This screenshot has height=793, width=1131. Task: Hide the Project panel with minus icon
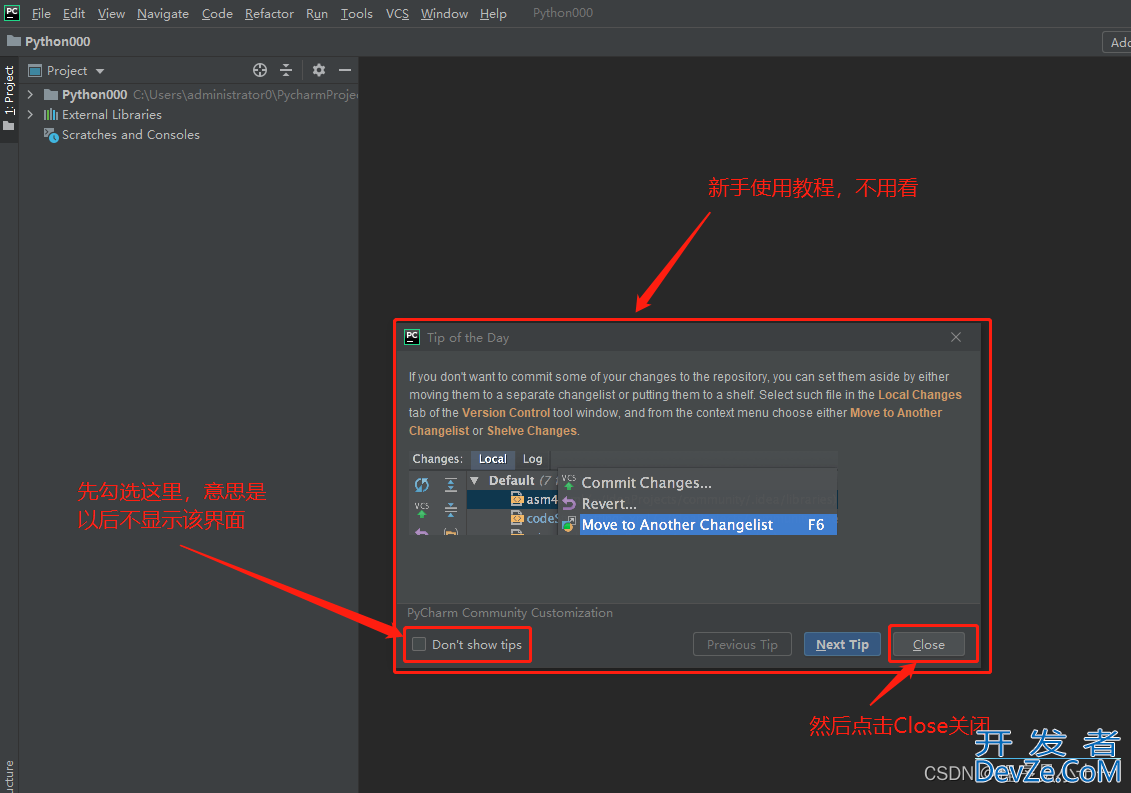pos(345,70)
